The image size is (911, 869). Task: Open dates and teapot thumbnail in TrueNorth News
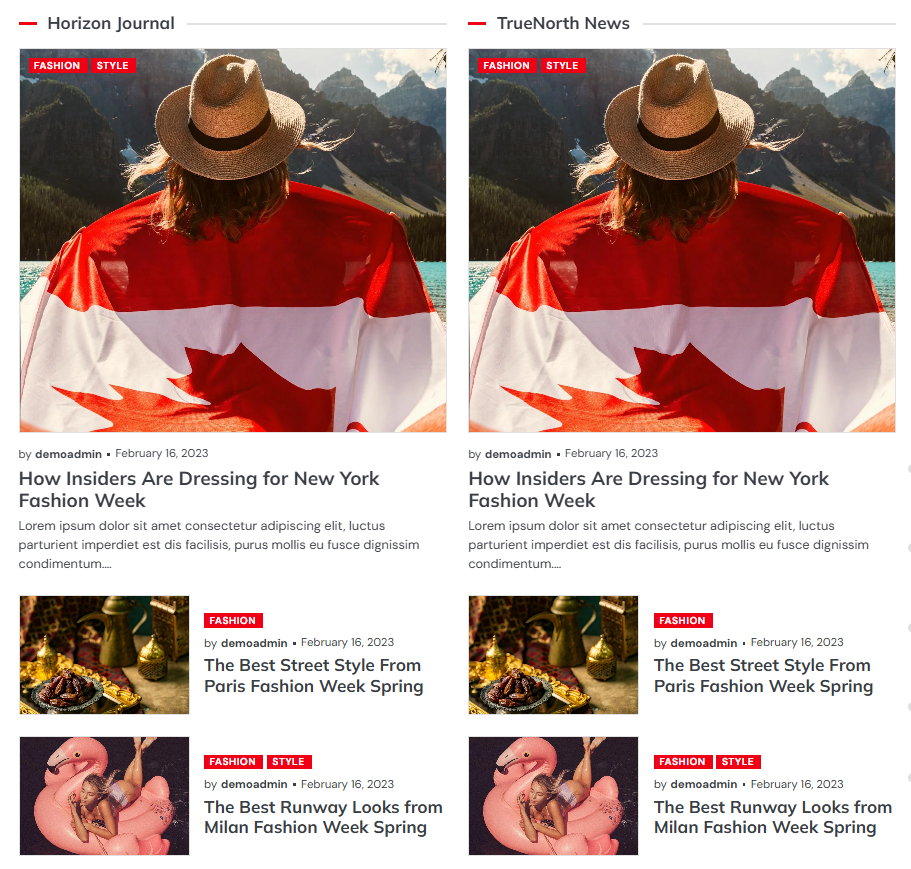[x=554, y=655]
